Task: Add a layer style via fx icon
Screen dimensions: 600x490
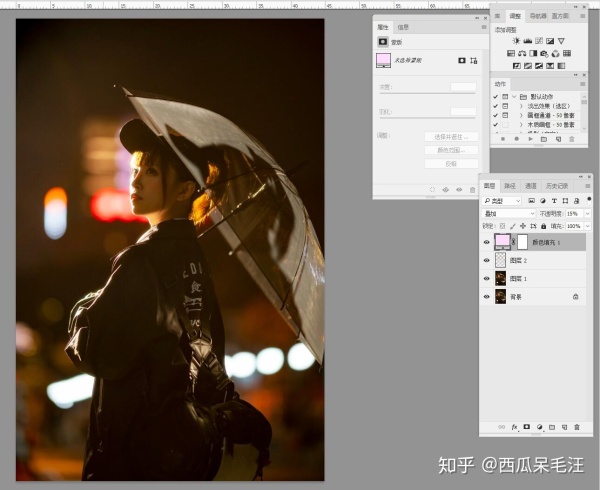Action: [515, 427]
